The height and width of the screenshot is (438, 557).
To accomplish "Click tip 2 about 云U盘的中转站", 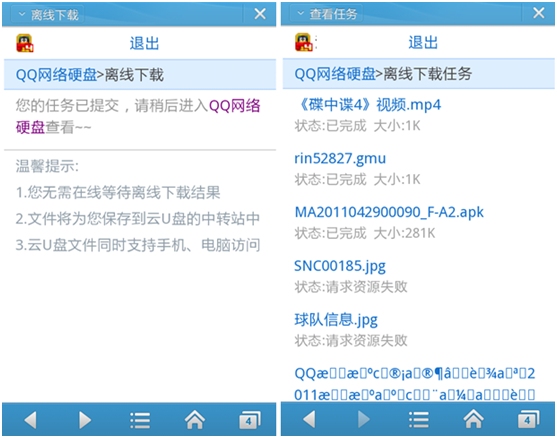I will point(138,218).
